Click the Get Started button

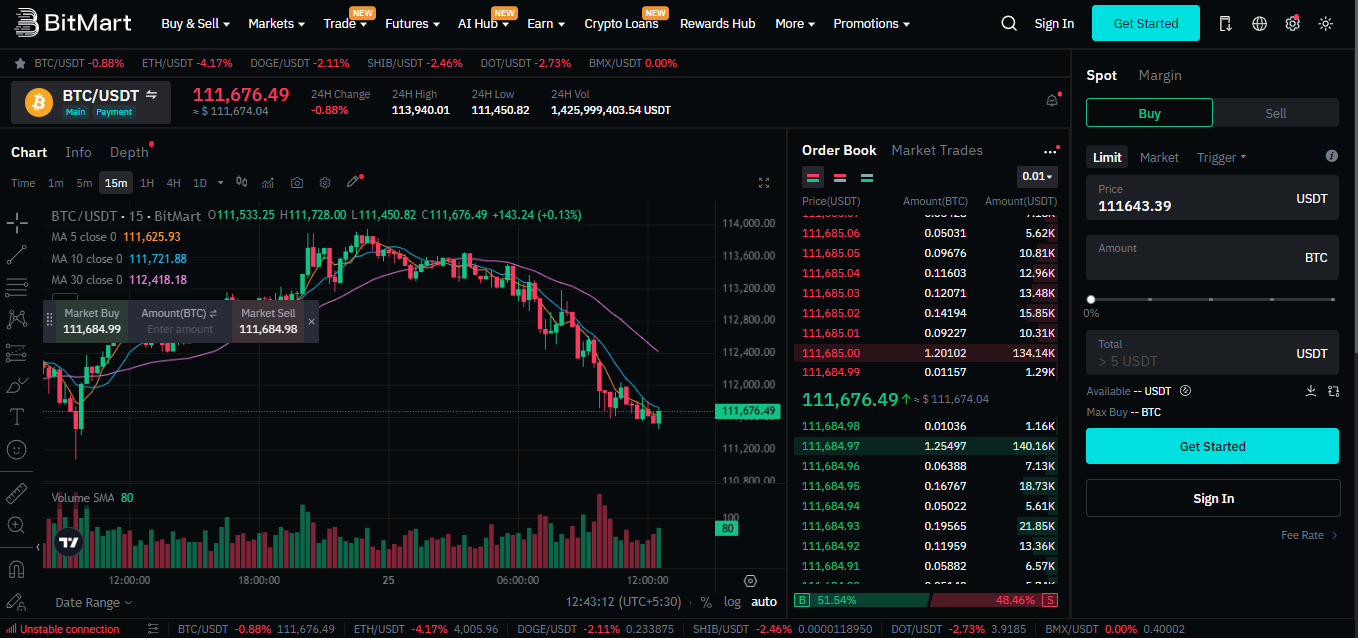click(x=1145, y=22)
